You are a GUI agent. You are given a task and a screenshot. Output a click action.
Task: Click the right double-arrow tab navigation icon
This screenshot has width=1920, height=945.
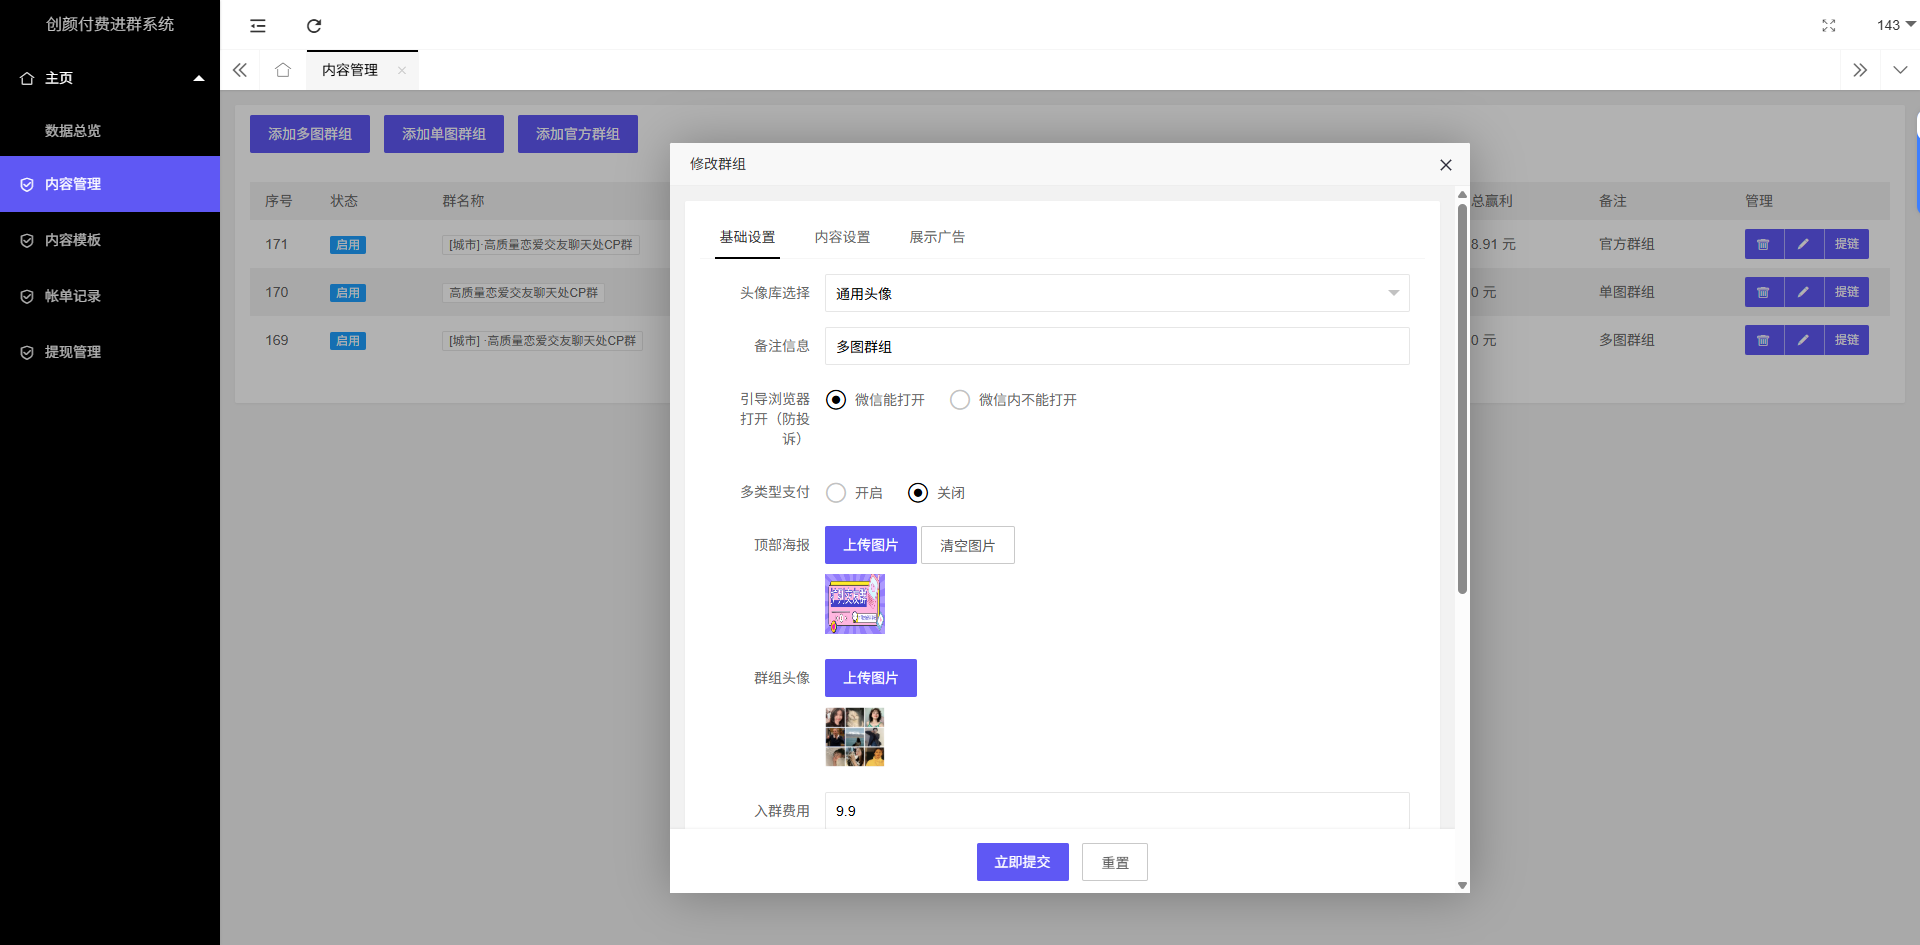pyautogui.click(x=1861, y=70)
